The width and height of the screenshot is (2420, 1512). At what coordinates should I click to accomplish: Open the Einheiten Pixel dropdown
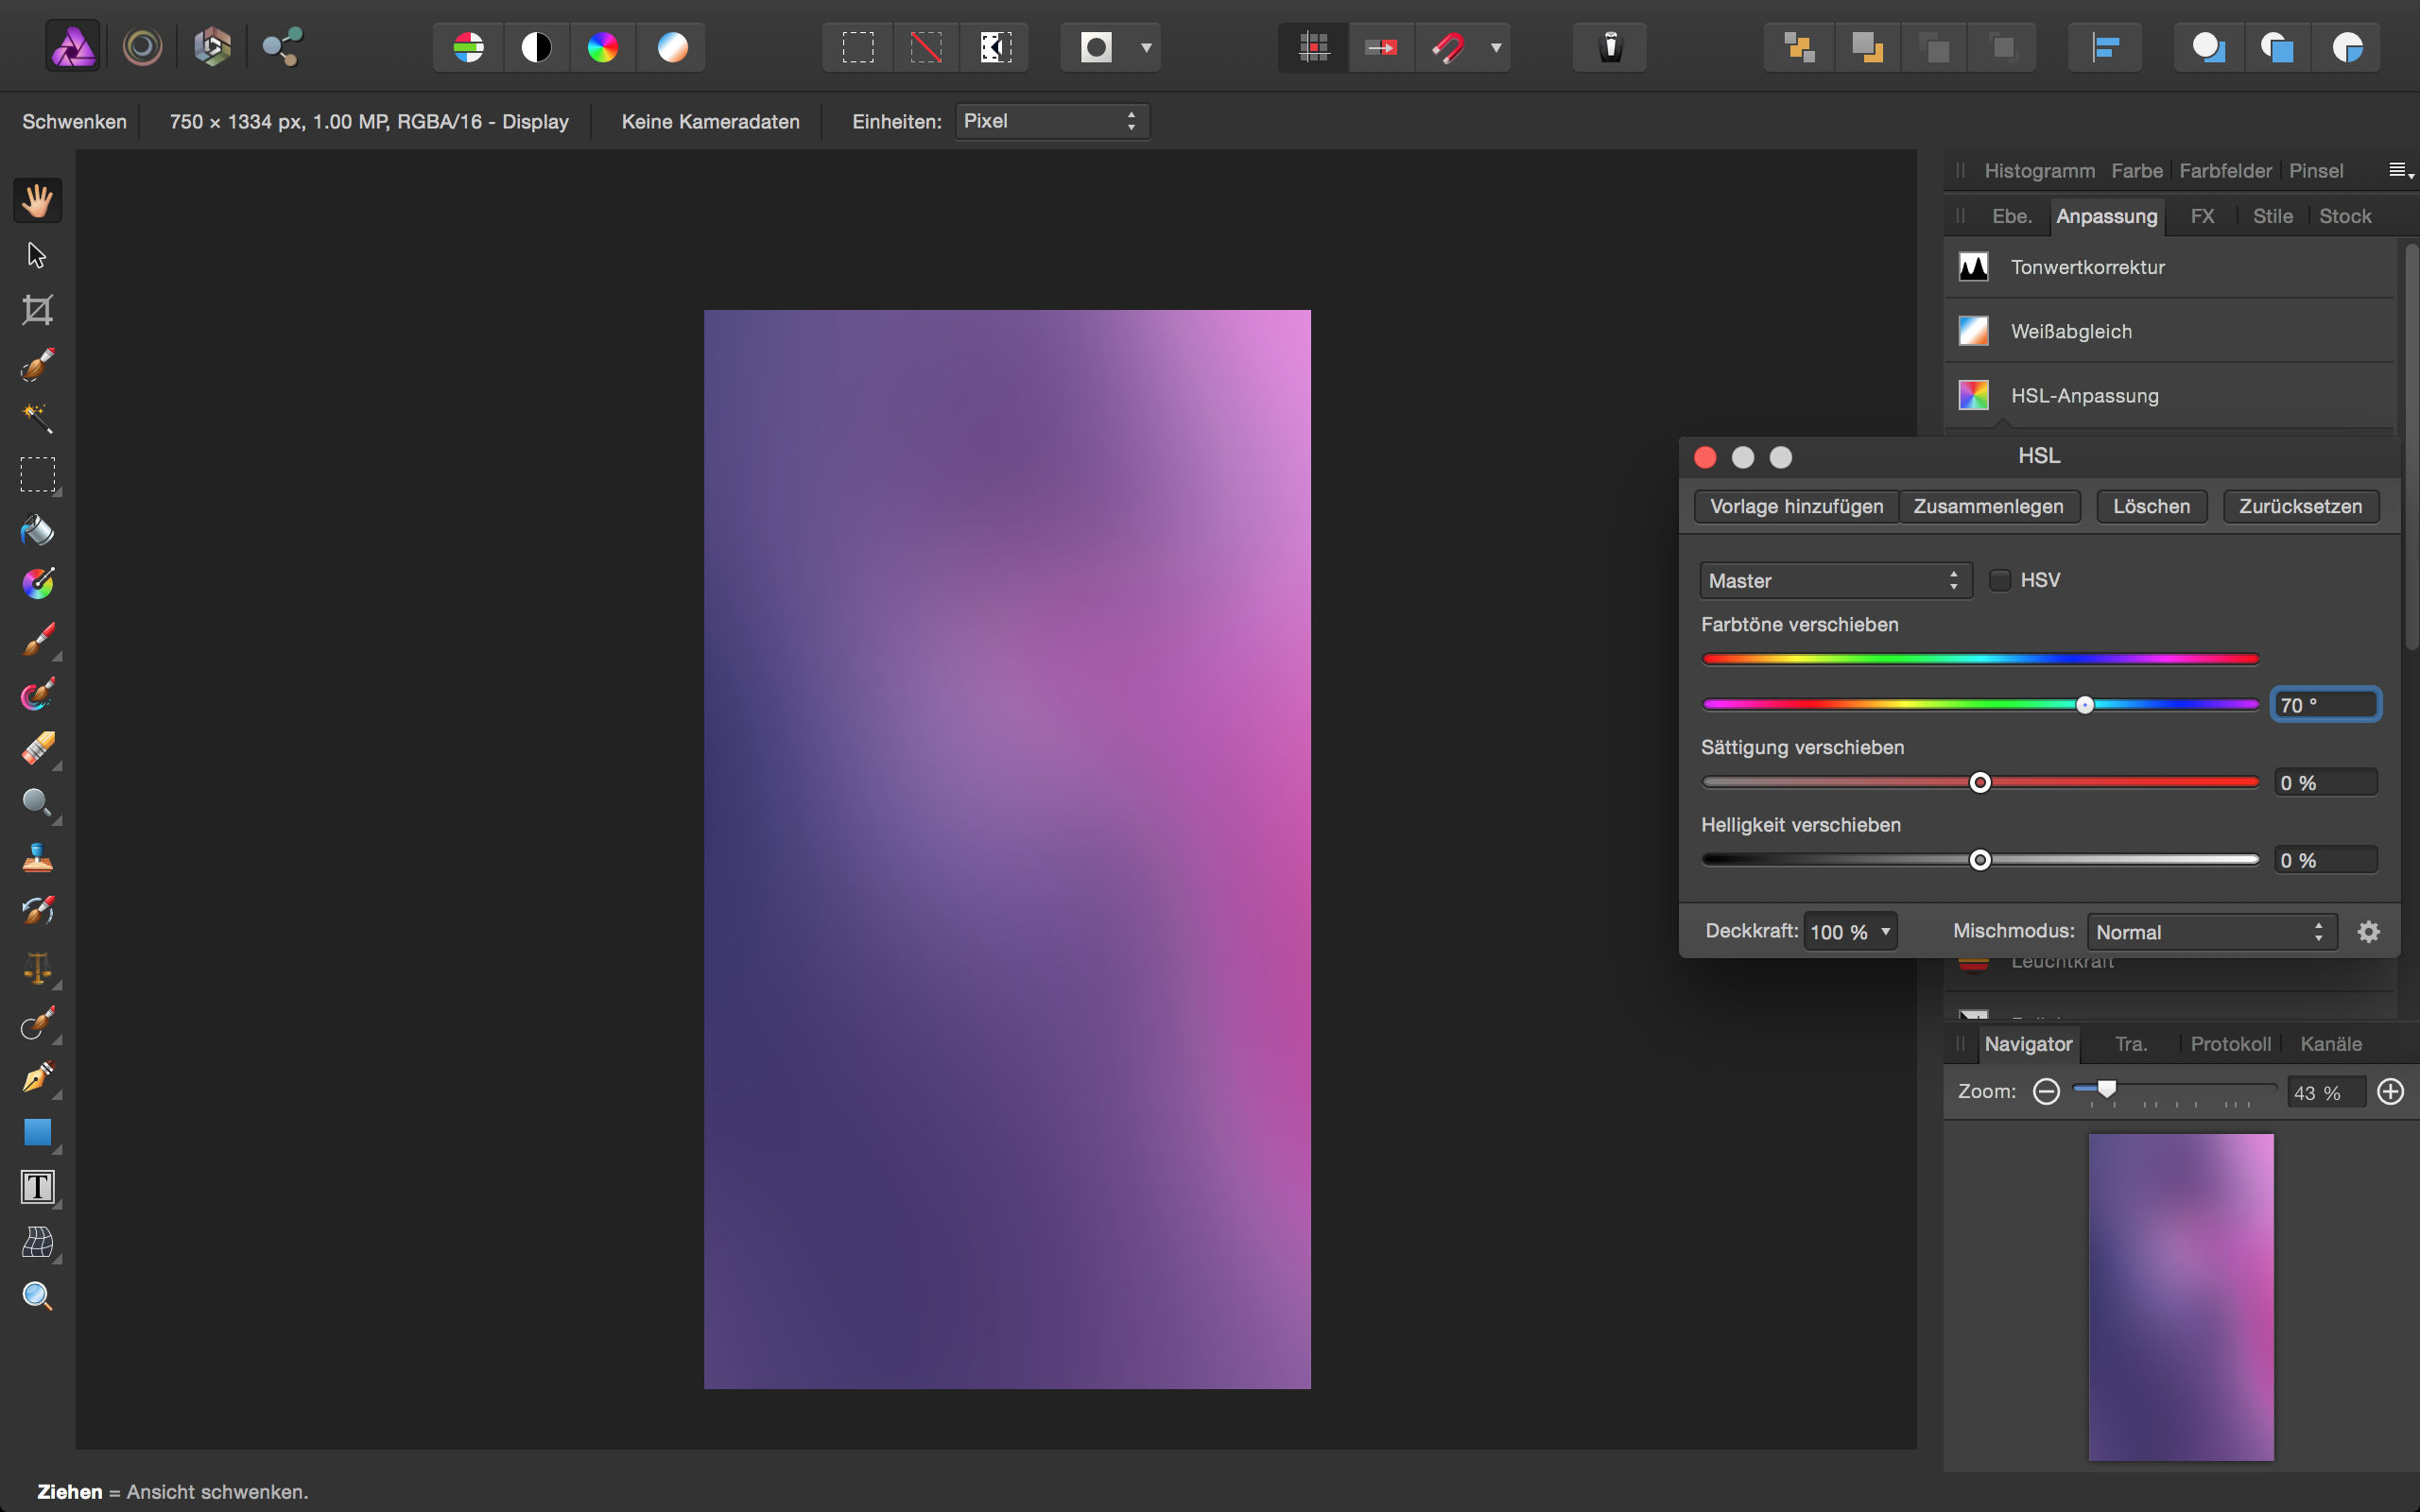point(1050,121)
